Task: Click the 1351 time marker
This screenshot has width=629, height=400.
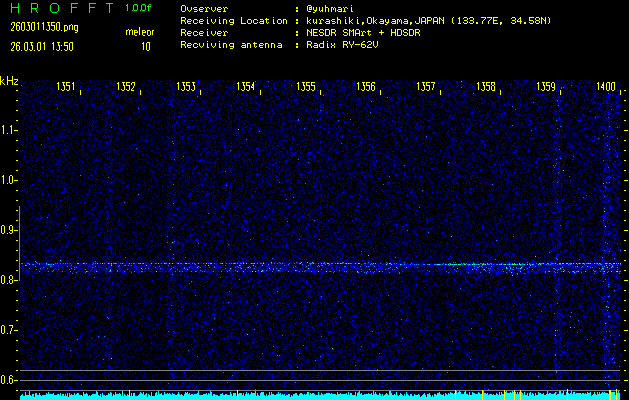Action: [66, 88]
